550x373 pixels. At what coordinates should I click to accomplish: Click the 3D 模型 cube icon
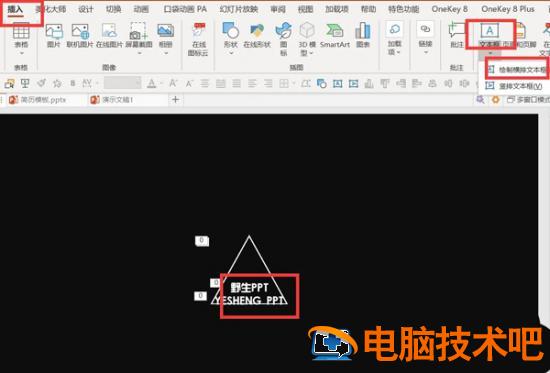tap(307, 31)
